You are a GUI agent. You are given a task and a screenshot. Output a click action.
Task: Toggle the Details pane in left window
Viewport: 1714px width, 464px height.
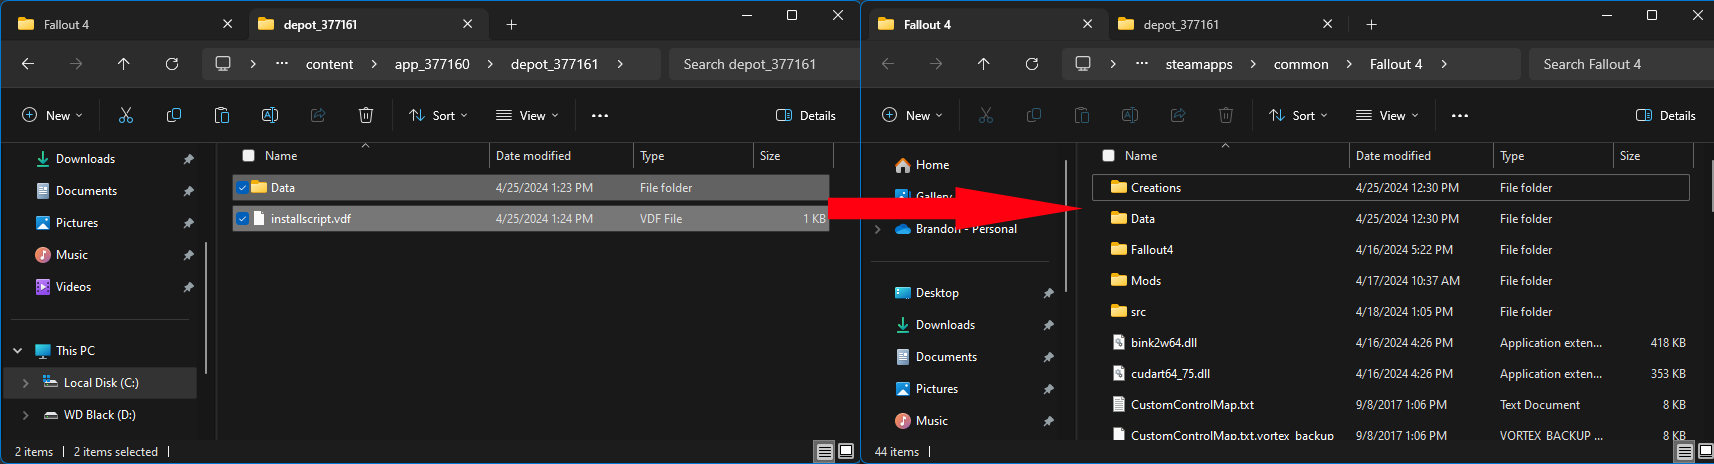(806, 115)
